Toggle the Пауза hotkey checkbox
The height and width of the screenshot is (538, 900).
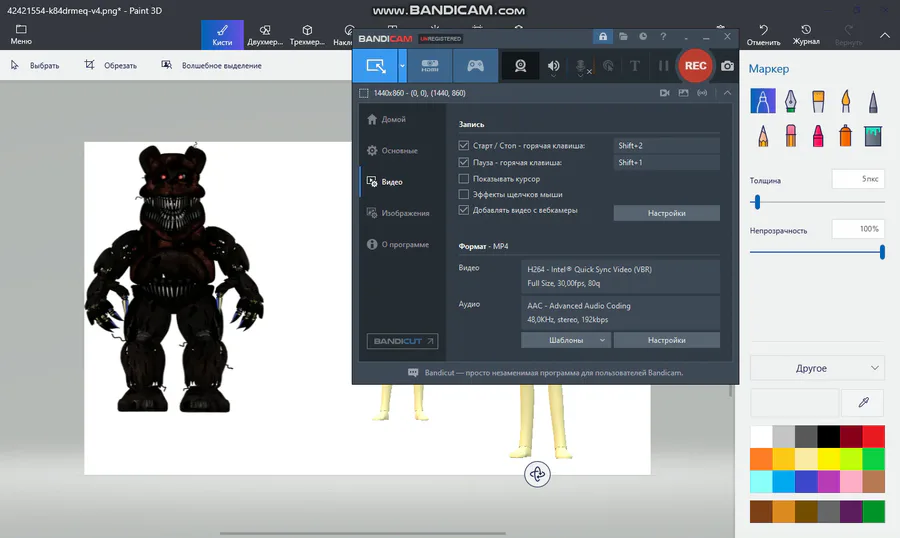464,162
